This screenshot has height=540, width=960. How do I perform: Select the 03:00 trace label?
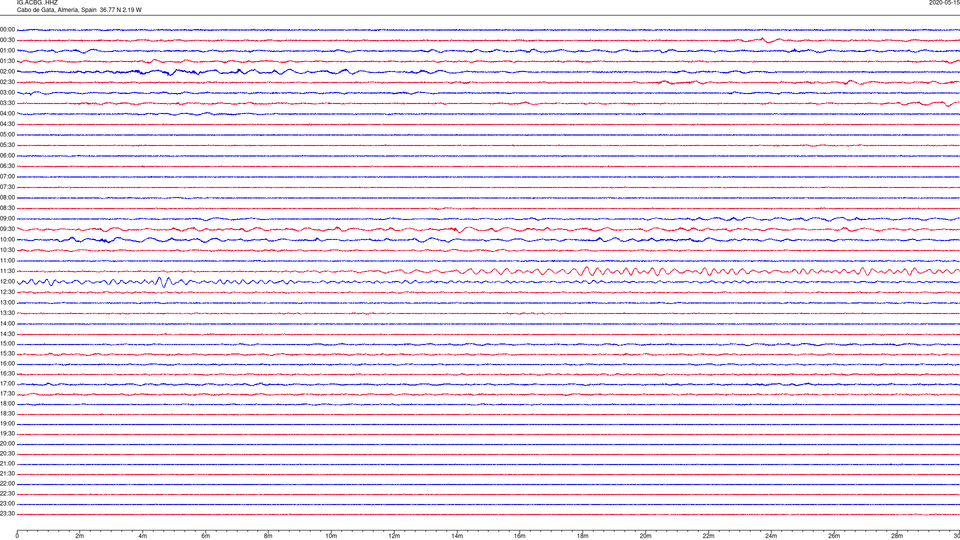(x=7, y=92)
